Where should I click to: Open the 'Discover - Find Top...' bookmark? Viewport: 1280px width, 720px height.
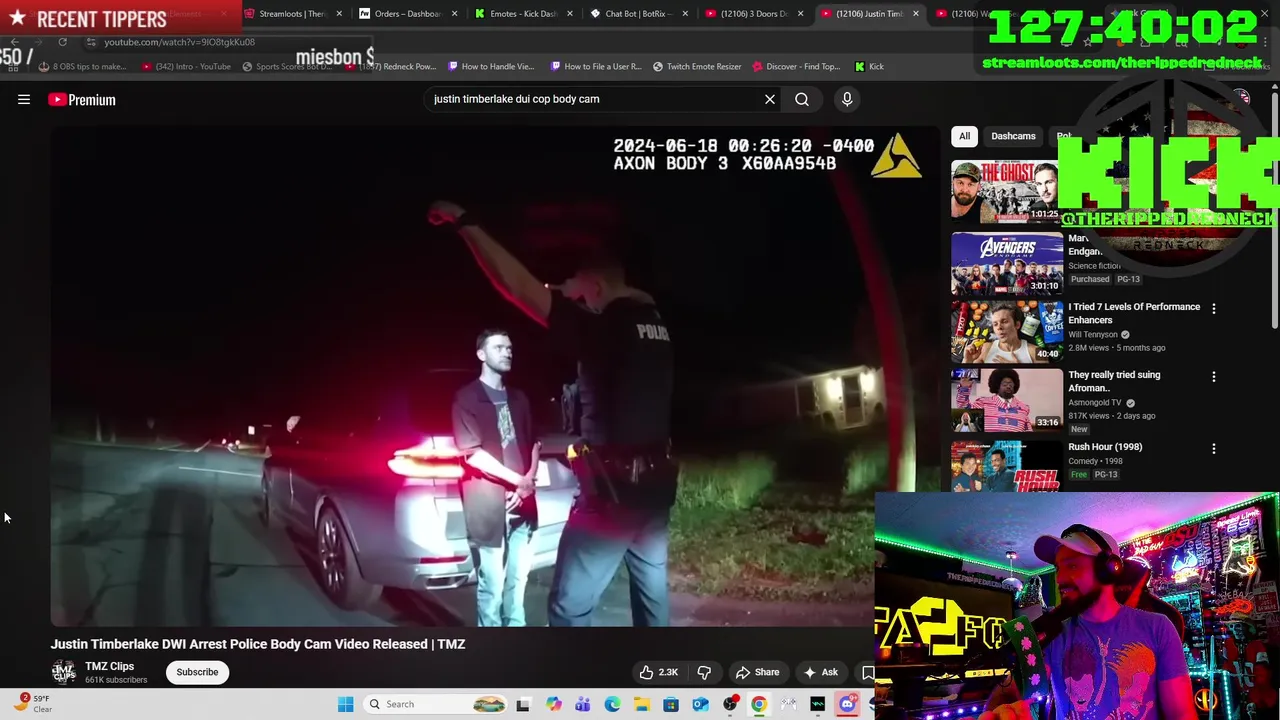[x=796, y=66]
